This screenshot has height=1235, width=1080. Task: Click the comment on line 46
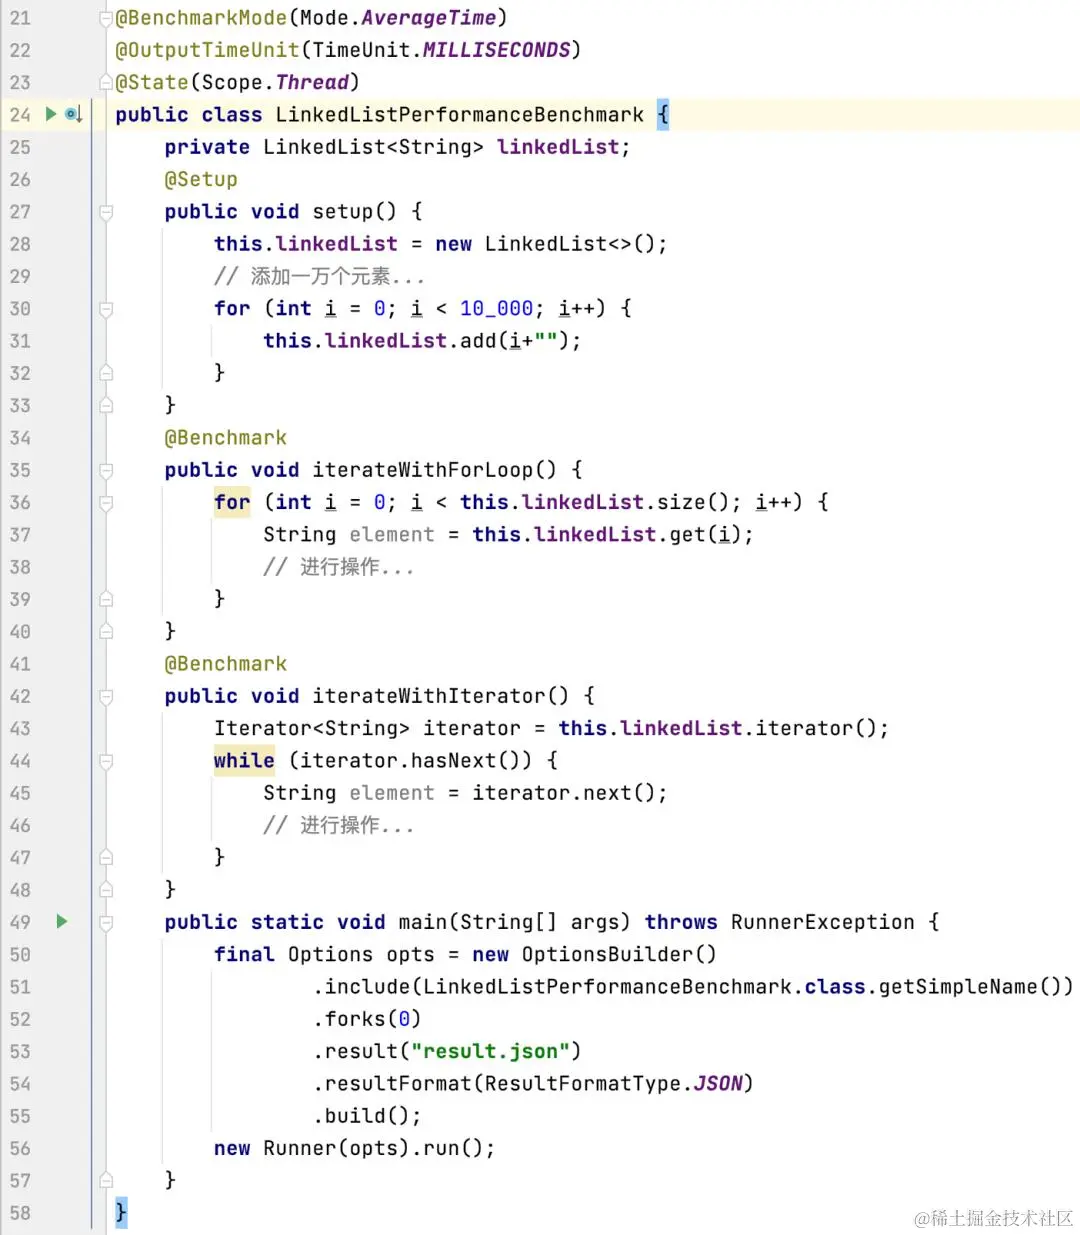pyautogui.click(x=338, y=825)
